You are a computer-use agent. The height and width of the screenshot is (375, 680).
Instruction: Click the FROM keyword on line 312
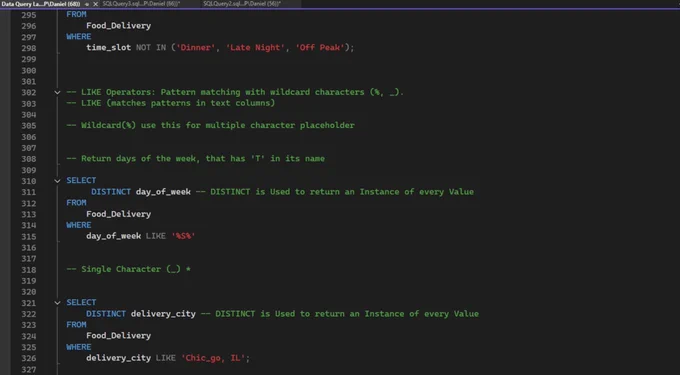coord(76,203)
